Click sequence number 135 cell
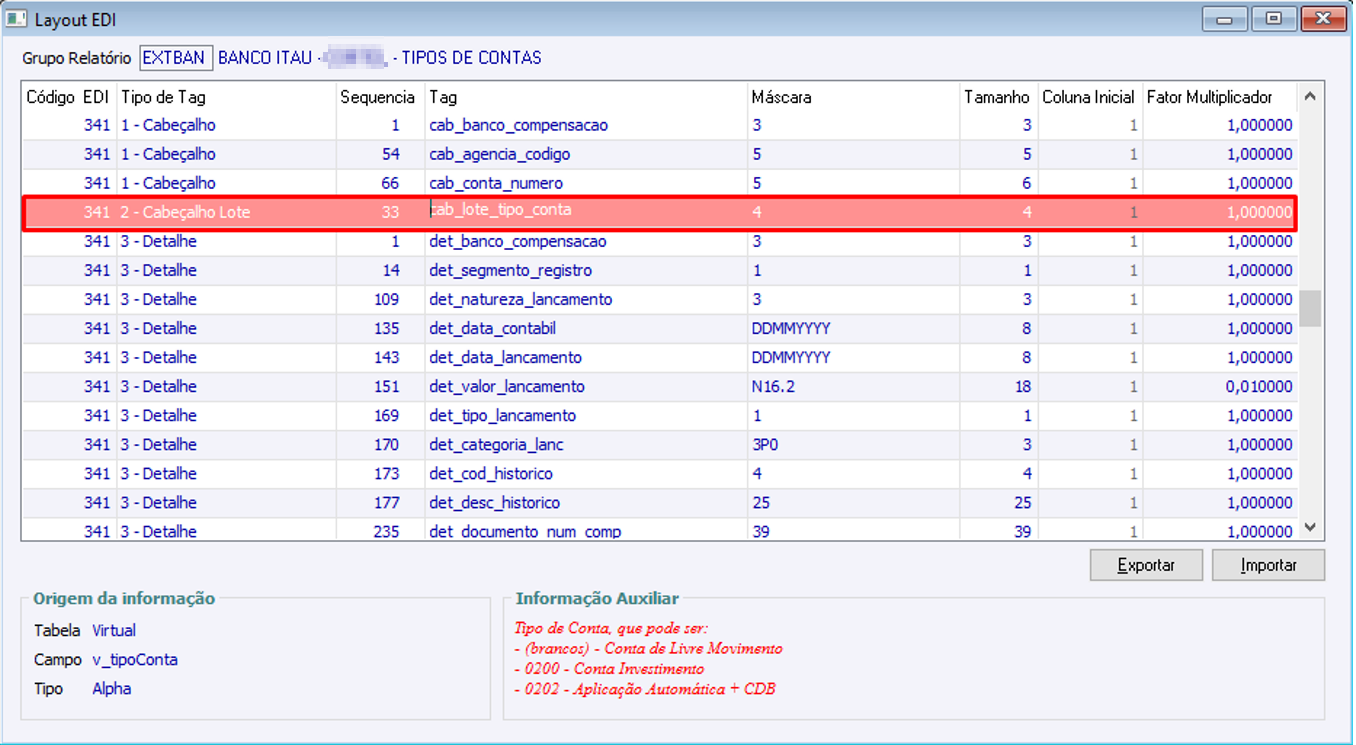Image resolution: width=1356 pixels, height=745 pixels. click(x=379, y=328)
